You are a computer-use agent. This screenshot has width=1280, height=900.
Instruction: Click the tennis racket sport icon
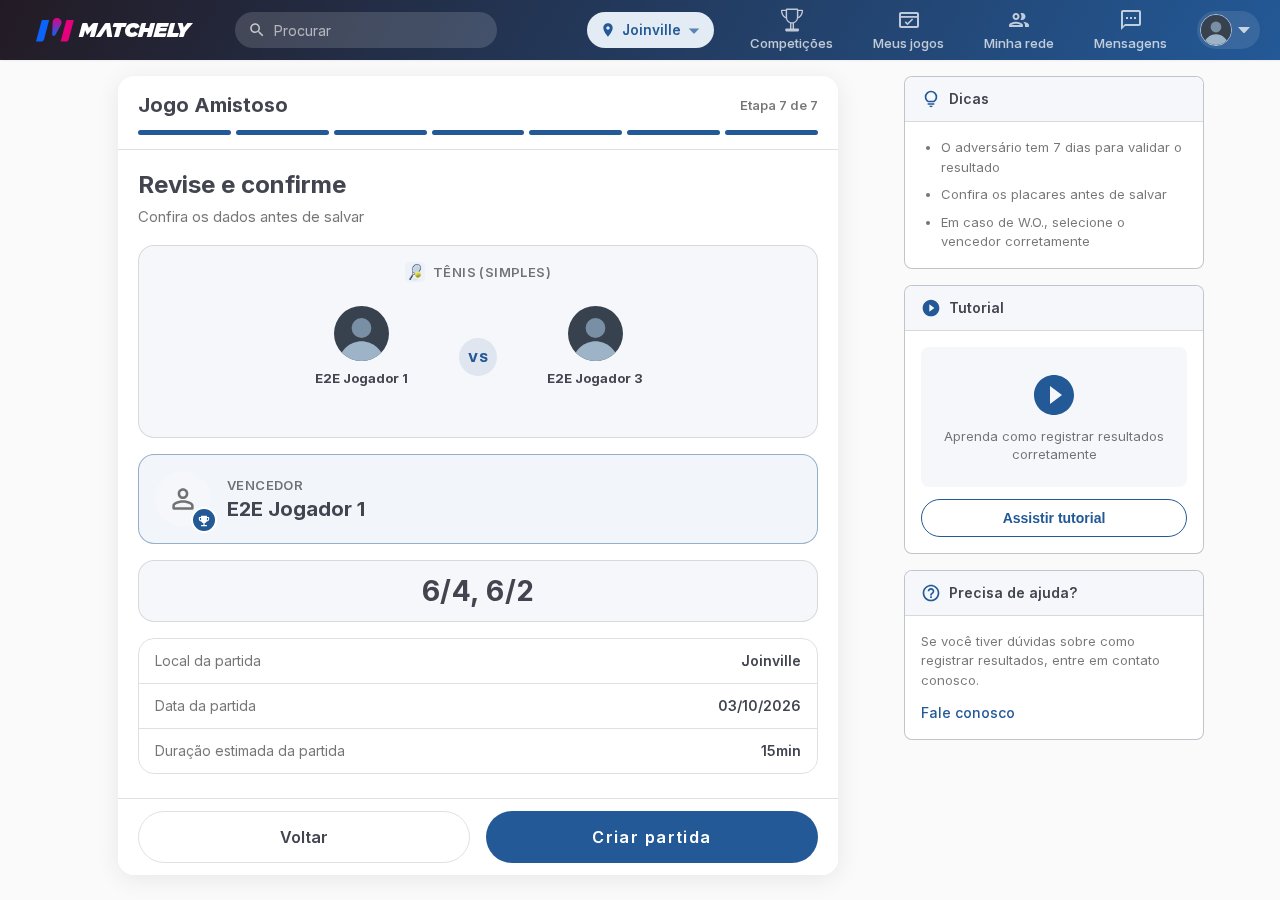click(x=415, y=272)
